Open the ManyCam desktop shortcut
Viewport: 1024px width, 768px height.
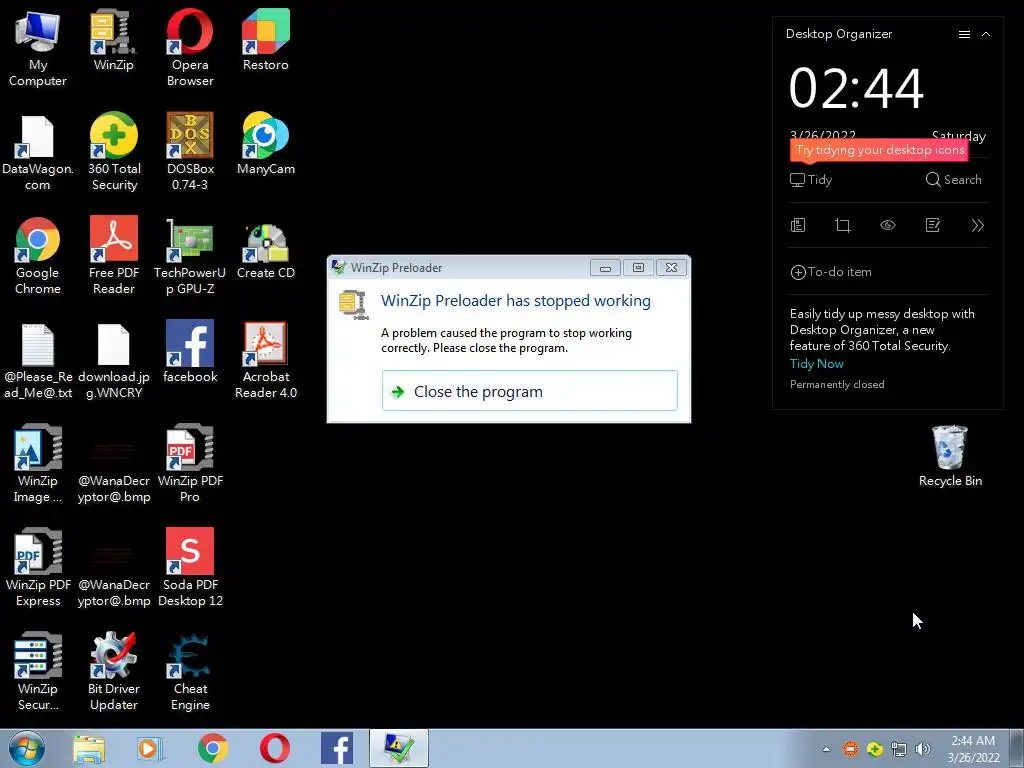pyautogui.click(x=266, y=144)
